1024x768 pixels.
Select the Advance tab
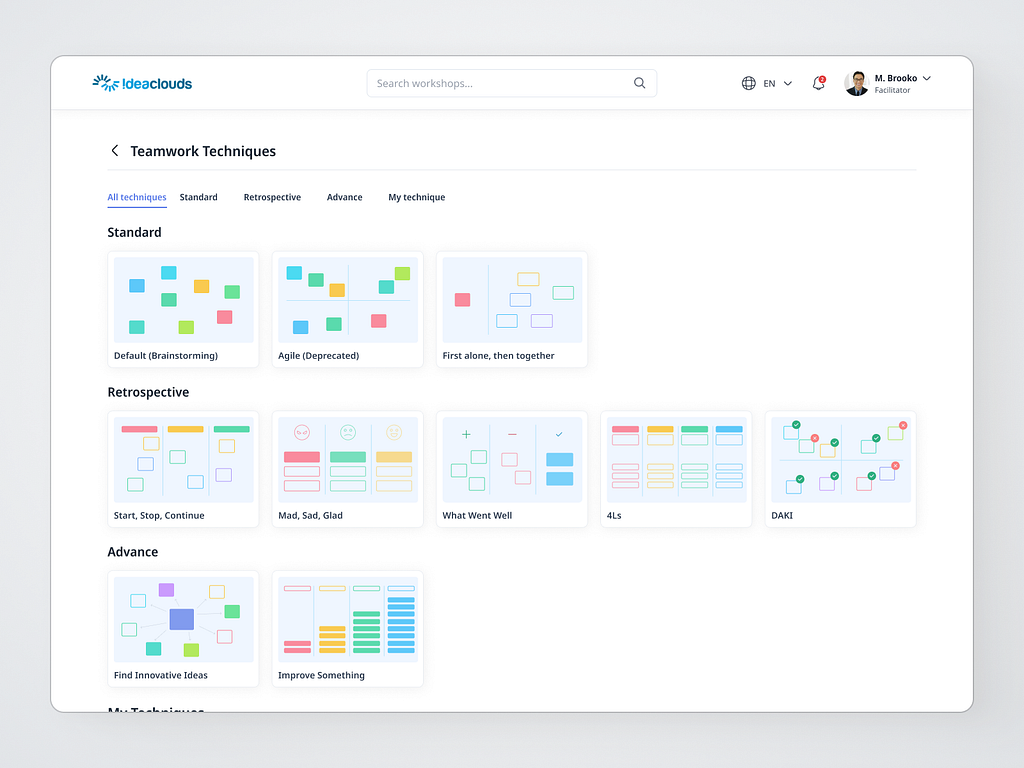344,197
